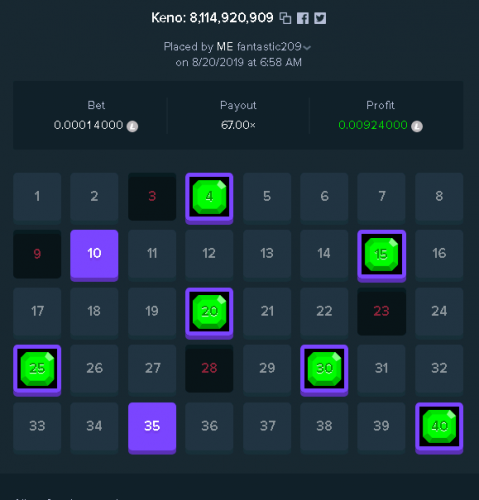Pick Keno number 7
The image size is (479, 500).
coord(382,198)
